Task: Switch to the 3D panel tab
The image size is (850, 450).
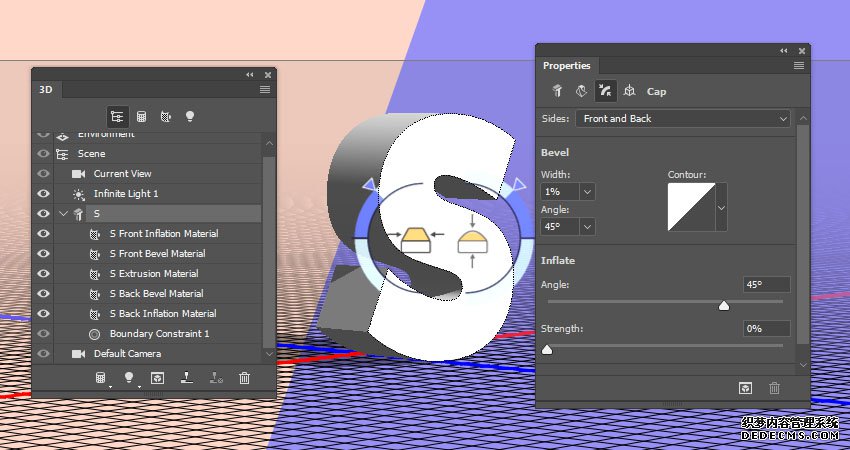Action: pyautogui.click(x=46, y=90)
